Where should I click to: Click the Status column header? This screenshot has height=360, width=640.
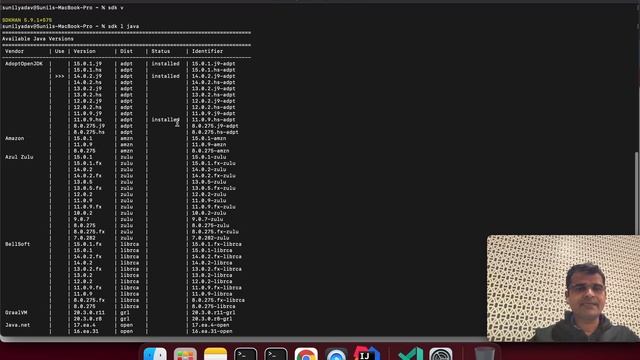coord(161,51)
